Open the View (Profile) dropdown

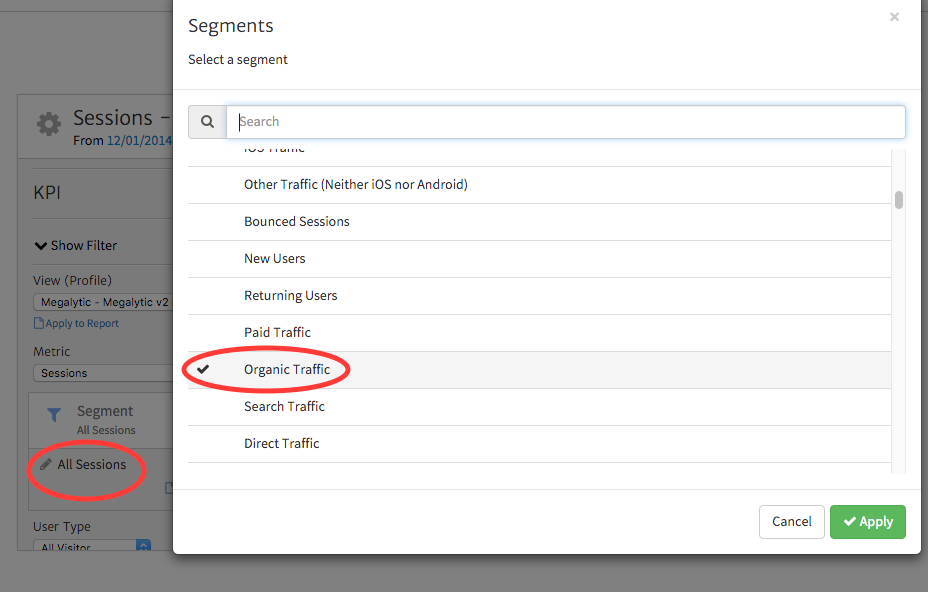click(x=104, y=302)
